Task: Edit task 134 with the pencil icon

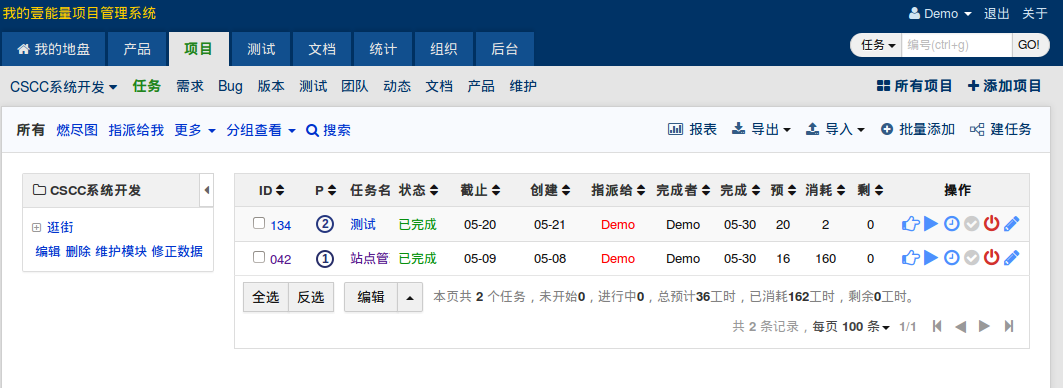Action: click(x=1011, y=224)
